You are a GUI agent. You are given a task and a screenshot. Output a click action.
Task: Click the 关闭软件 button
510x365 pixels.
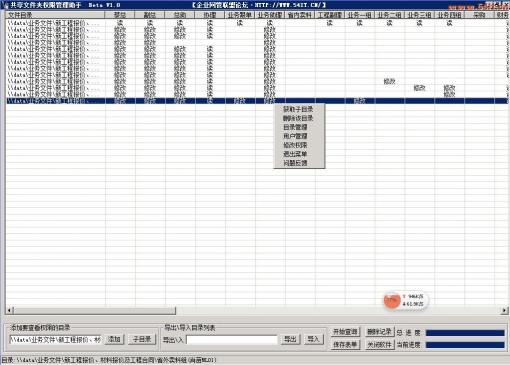coord(379,345)
